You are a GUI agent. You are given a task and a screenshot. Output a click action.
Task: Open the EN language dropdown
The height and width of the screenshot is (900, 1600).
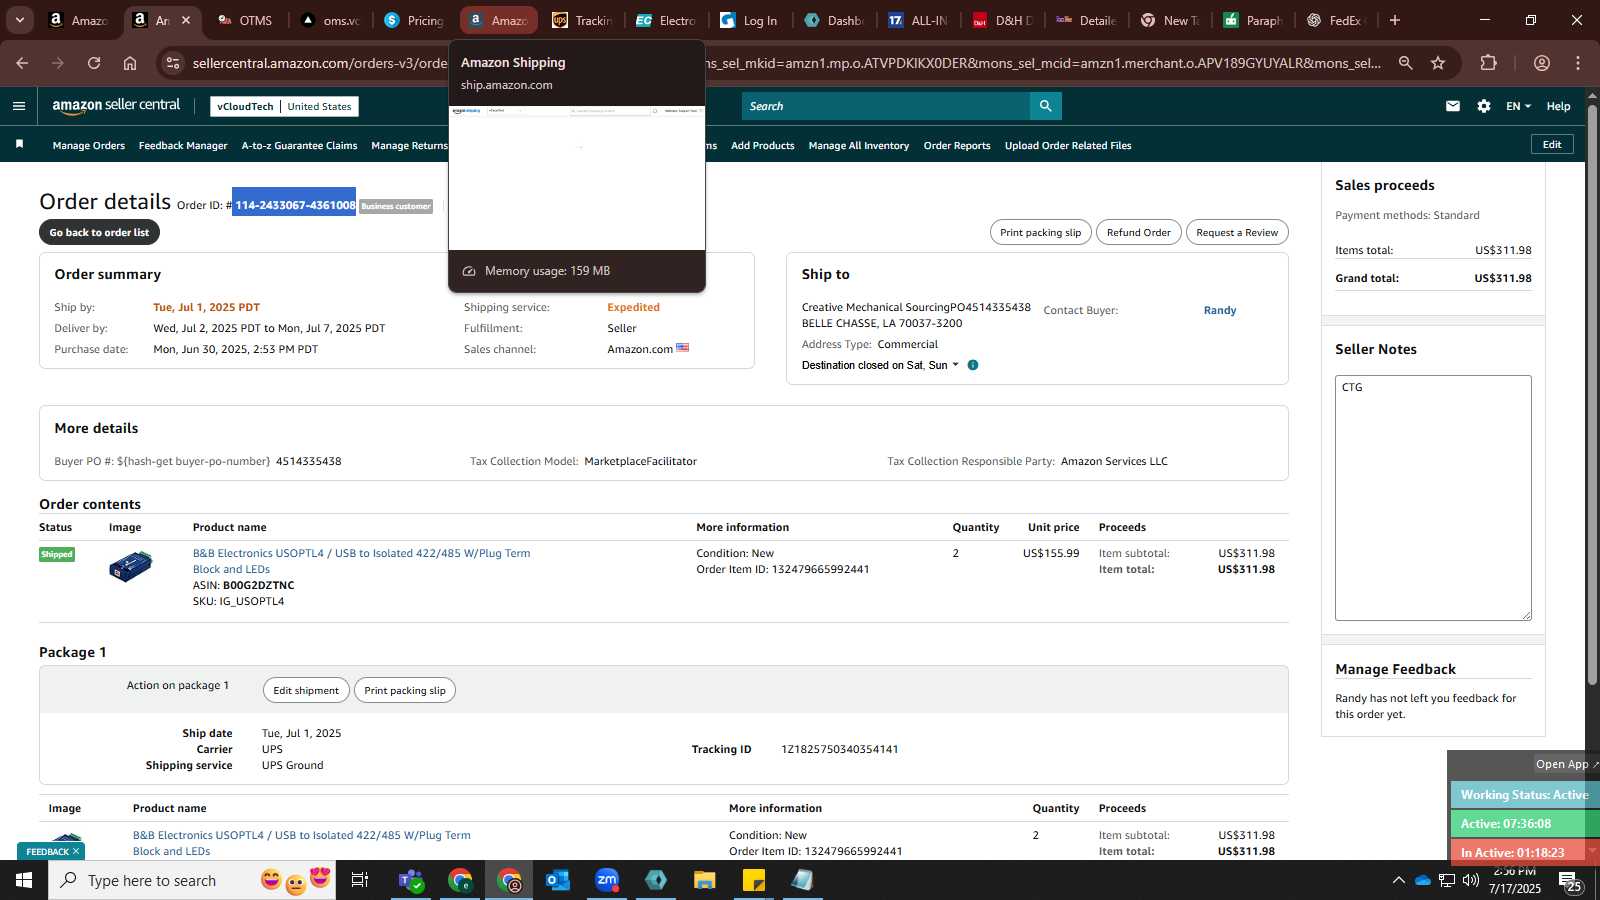pos(1518,106)
